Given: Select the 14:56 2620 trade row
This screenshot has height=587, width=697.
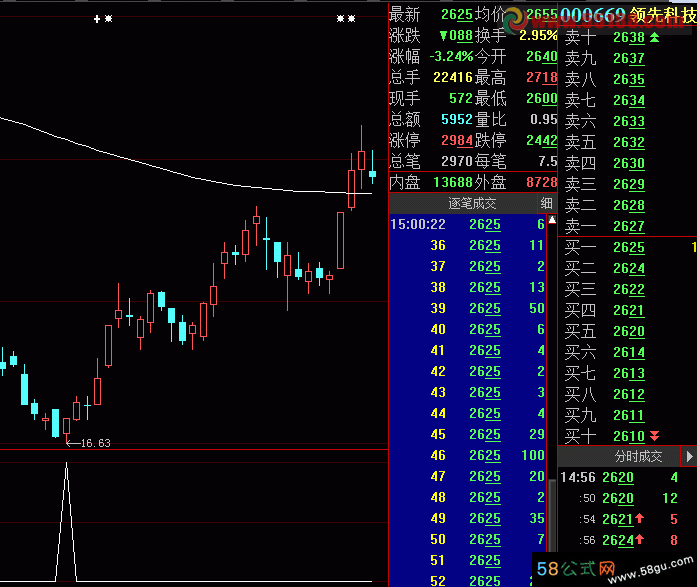Looking at the screenshot, I should (x=627, y=477).
